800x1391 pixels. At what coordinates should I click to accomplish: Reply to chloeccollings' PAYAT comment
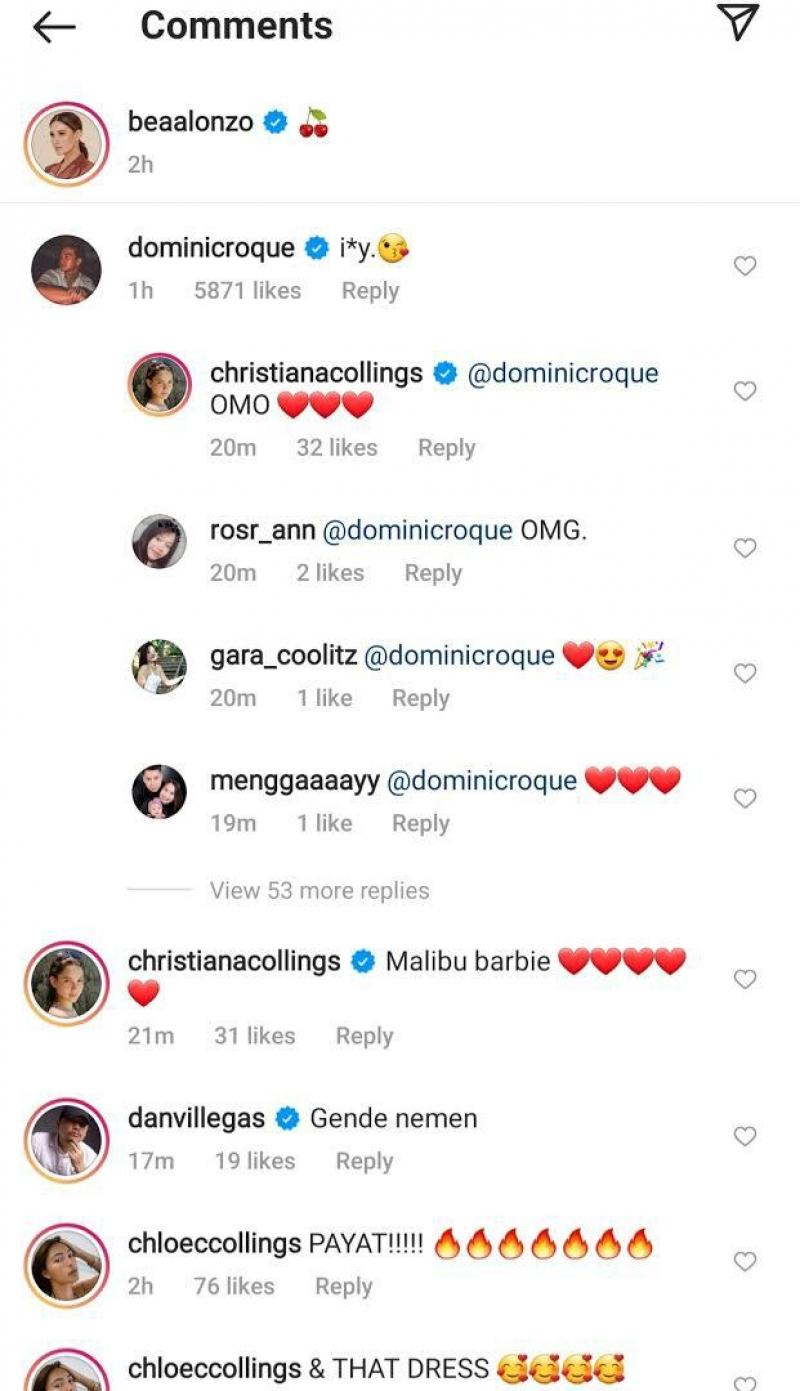[343, 1286]
